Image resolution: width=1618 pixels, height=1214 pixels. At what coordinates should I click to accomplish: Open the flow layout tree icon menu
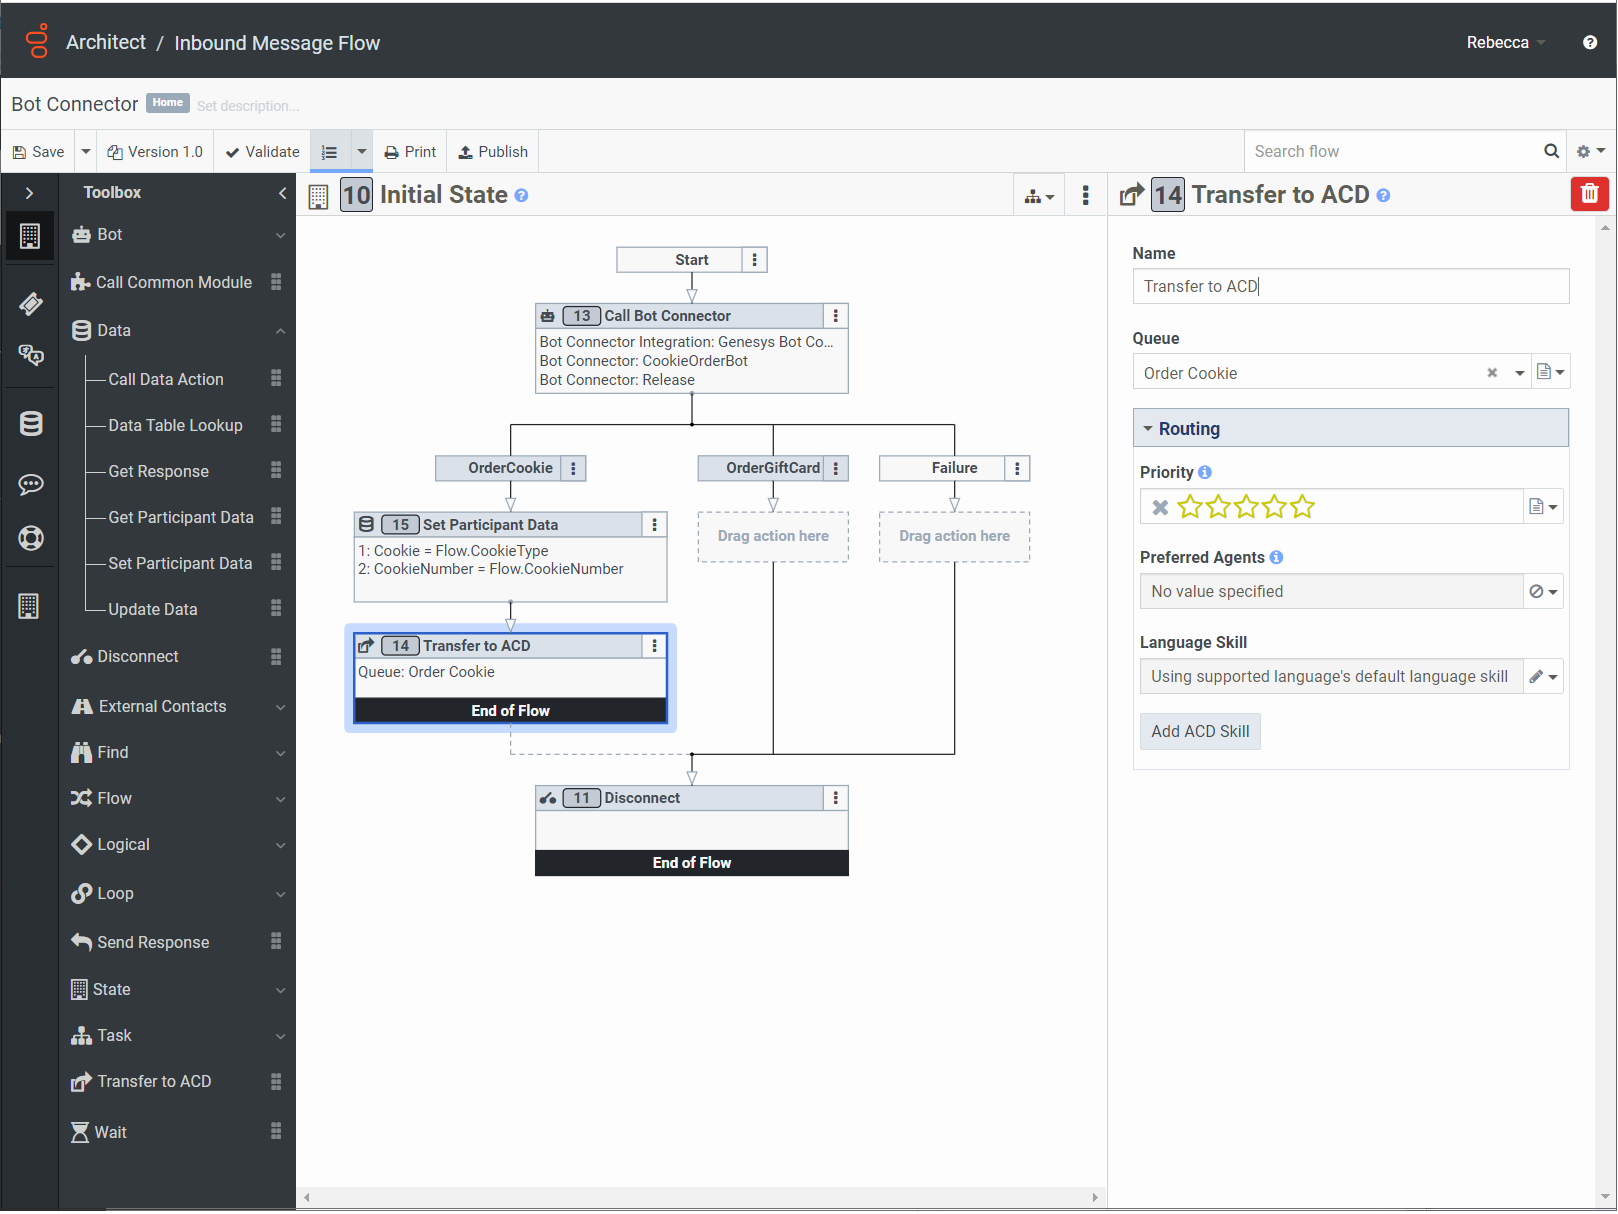point(1039,196)
